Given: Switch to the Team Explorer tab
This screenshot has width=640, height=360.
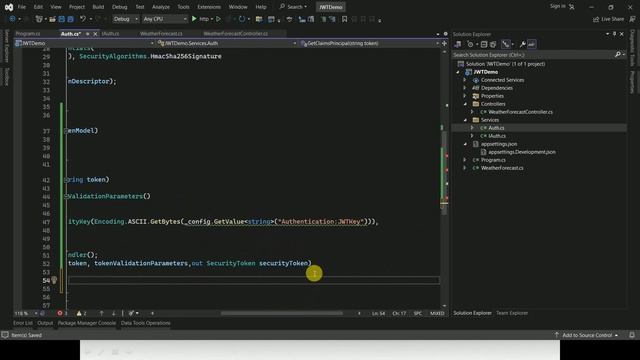Looking at the screenshot, I should [512, 313].
